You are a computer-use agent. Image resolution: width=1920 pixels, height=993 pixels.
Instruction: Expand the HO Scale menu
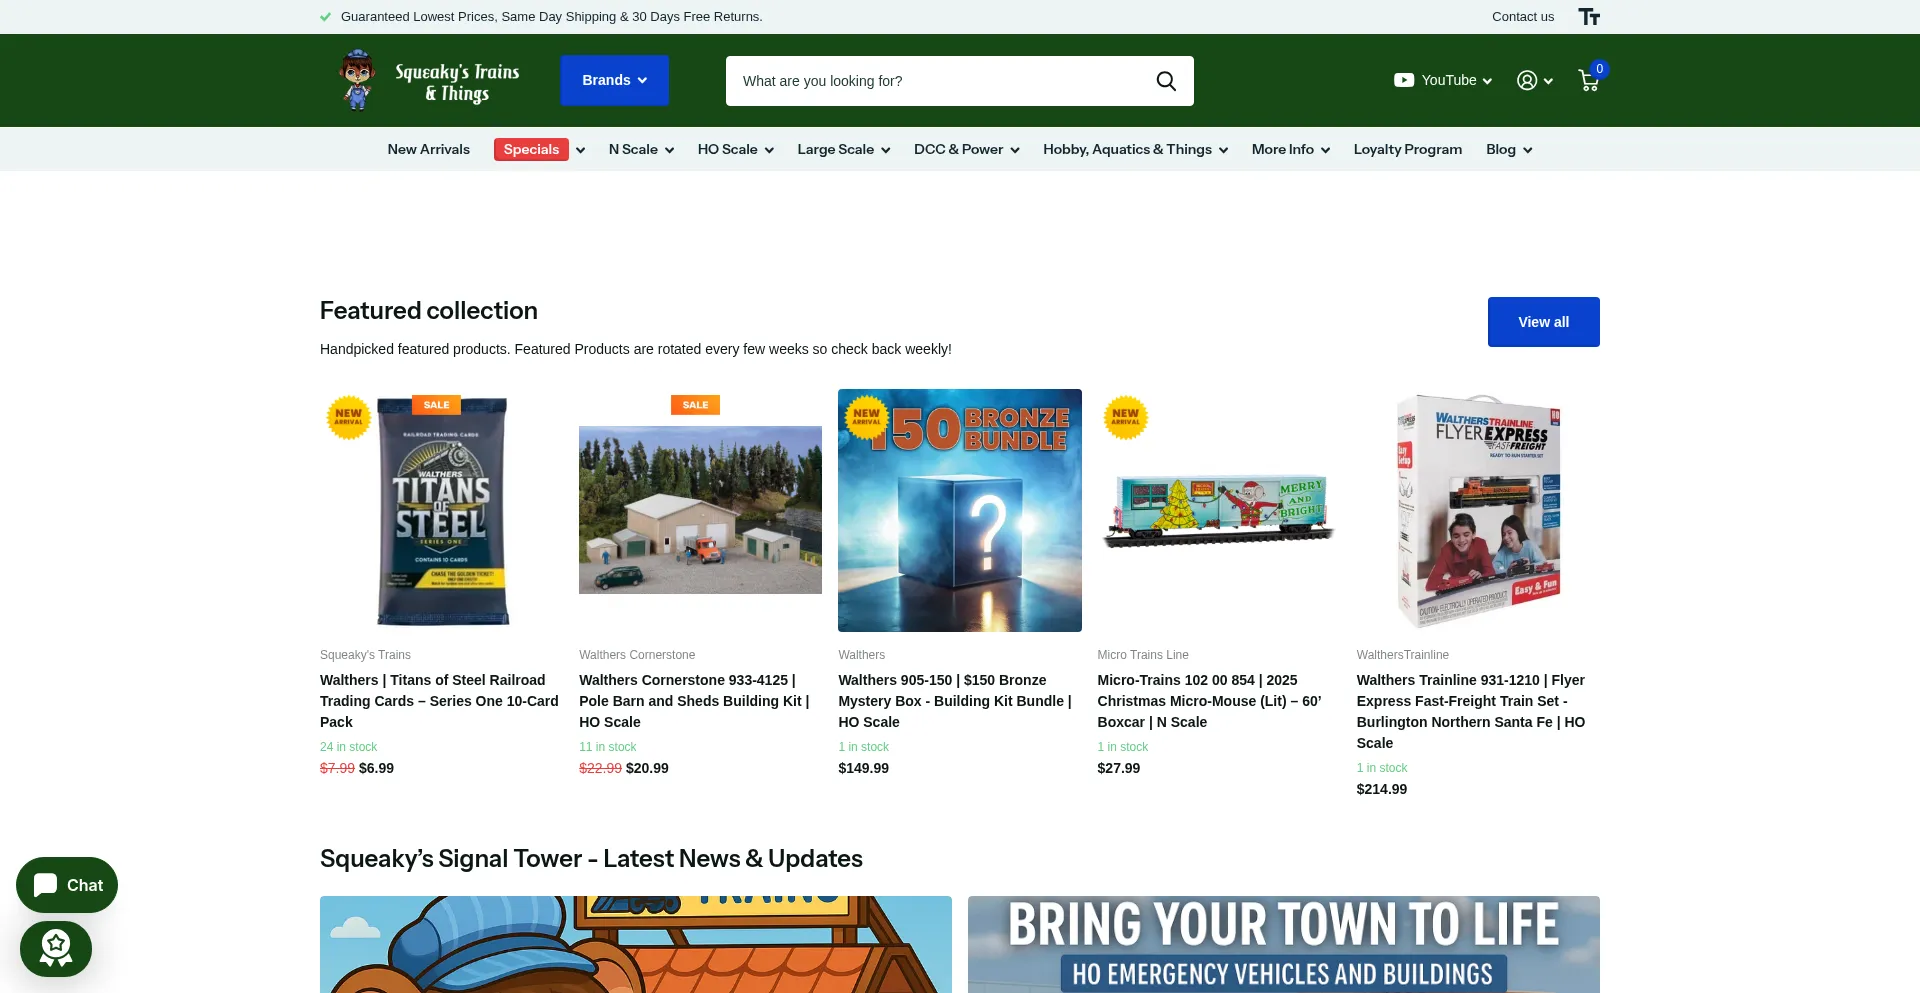click(735, 149)
